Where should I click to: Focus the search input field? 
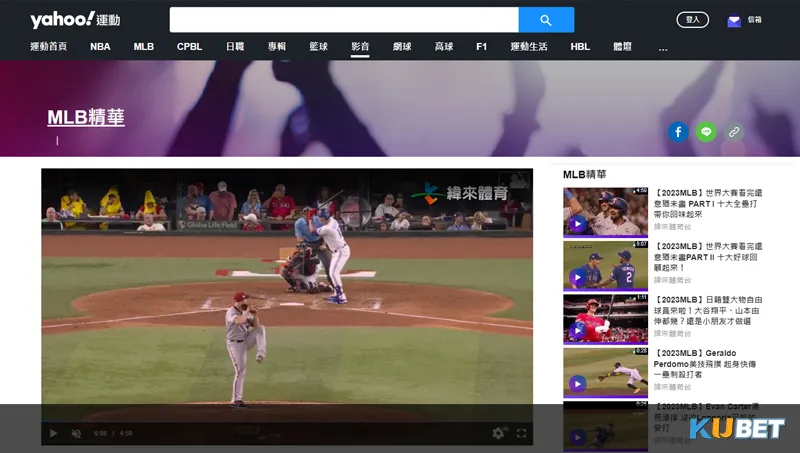344,20
